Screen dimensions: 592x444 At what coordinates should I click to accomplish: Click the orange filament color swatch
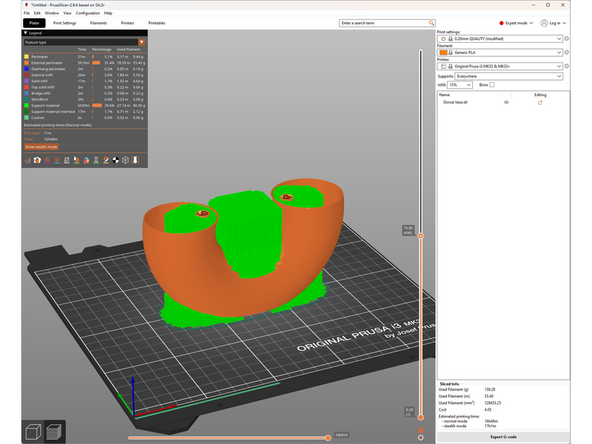coord(443,52)
